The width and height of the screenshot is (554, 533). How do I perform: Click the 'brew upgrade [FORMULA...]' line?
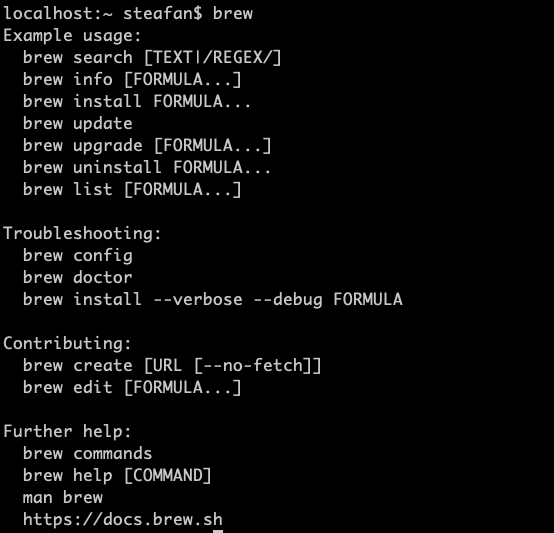(x=147, y=146)
